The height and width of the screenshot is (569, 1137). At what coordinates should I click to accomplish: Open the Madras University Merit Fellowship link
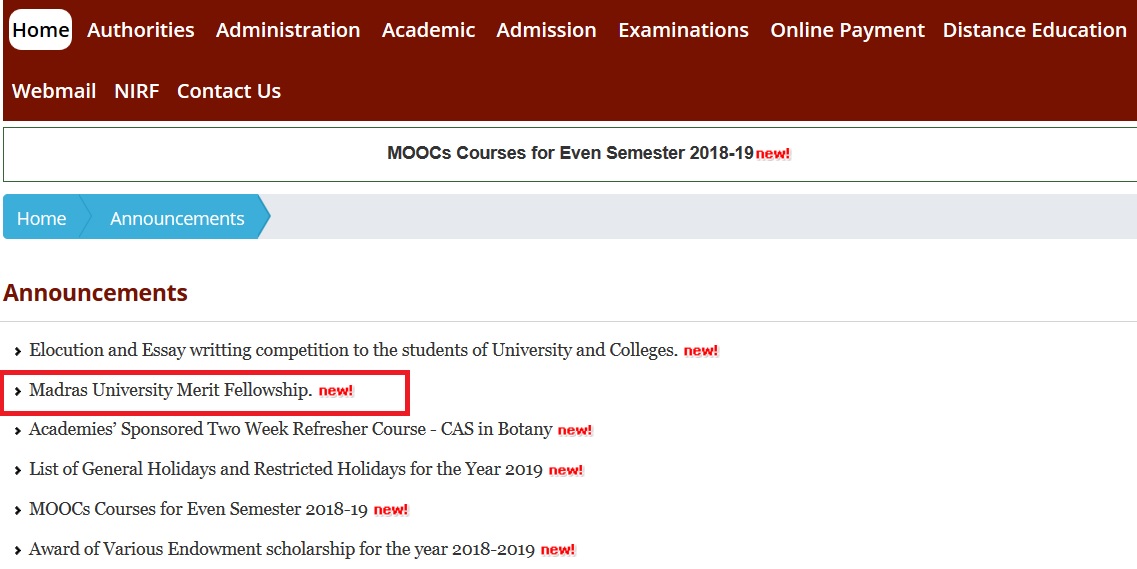pos(170,390)
